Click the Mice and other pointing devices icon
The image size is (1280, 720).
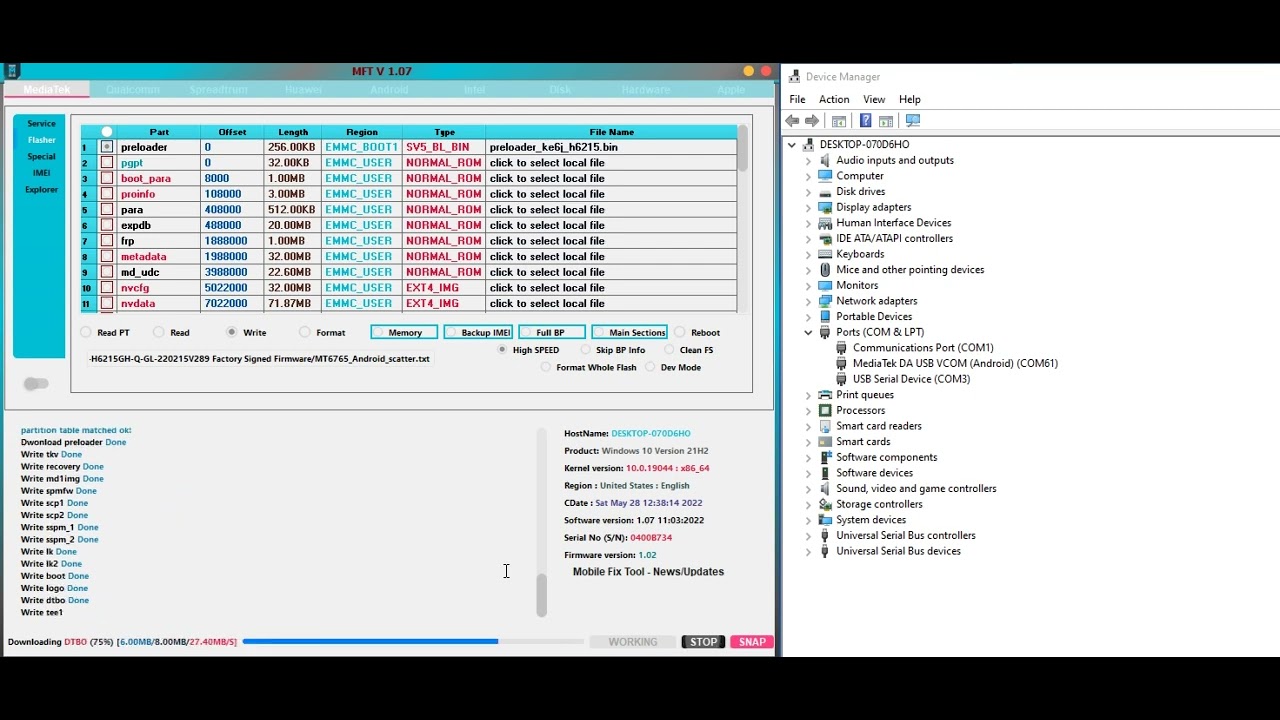[x=825, y=270]
